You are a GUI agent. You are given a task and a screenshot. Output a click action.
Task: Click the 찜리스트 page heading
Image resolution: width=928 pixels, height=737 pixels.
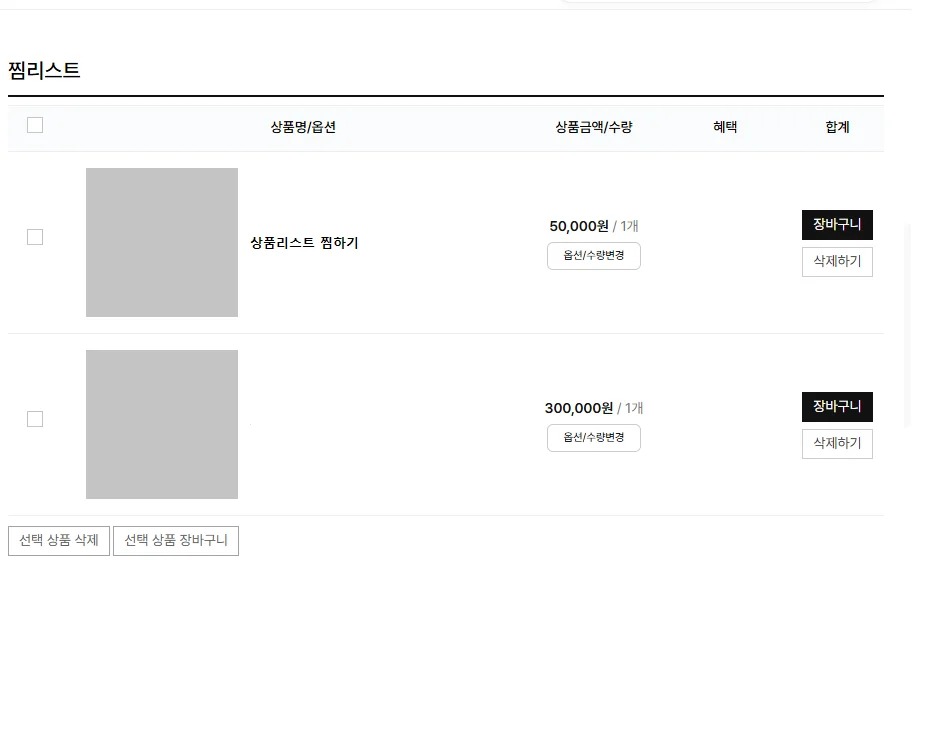(44, 70)
